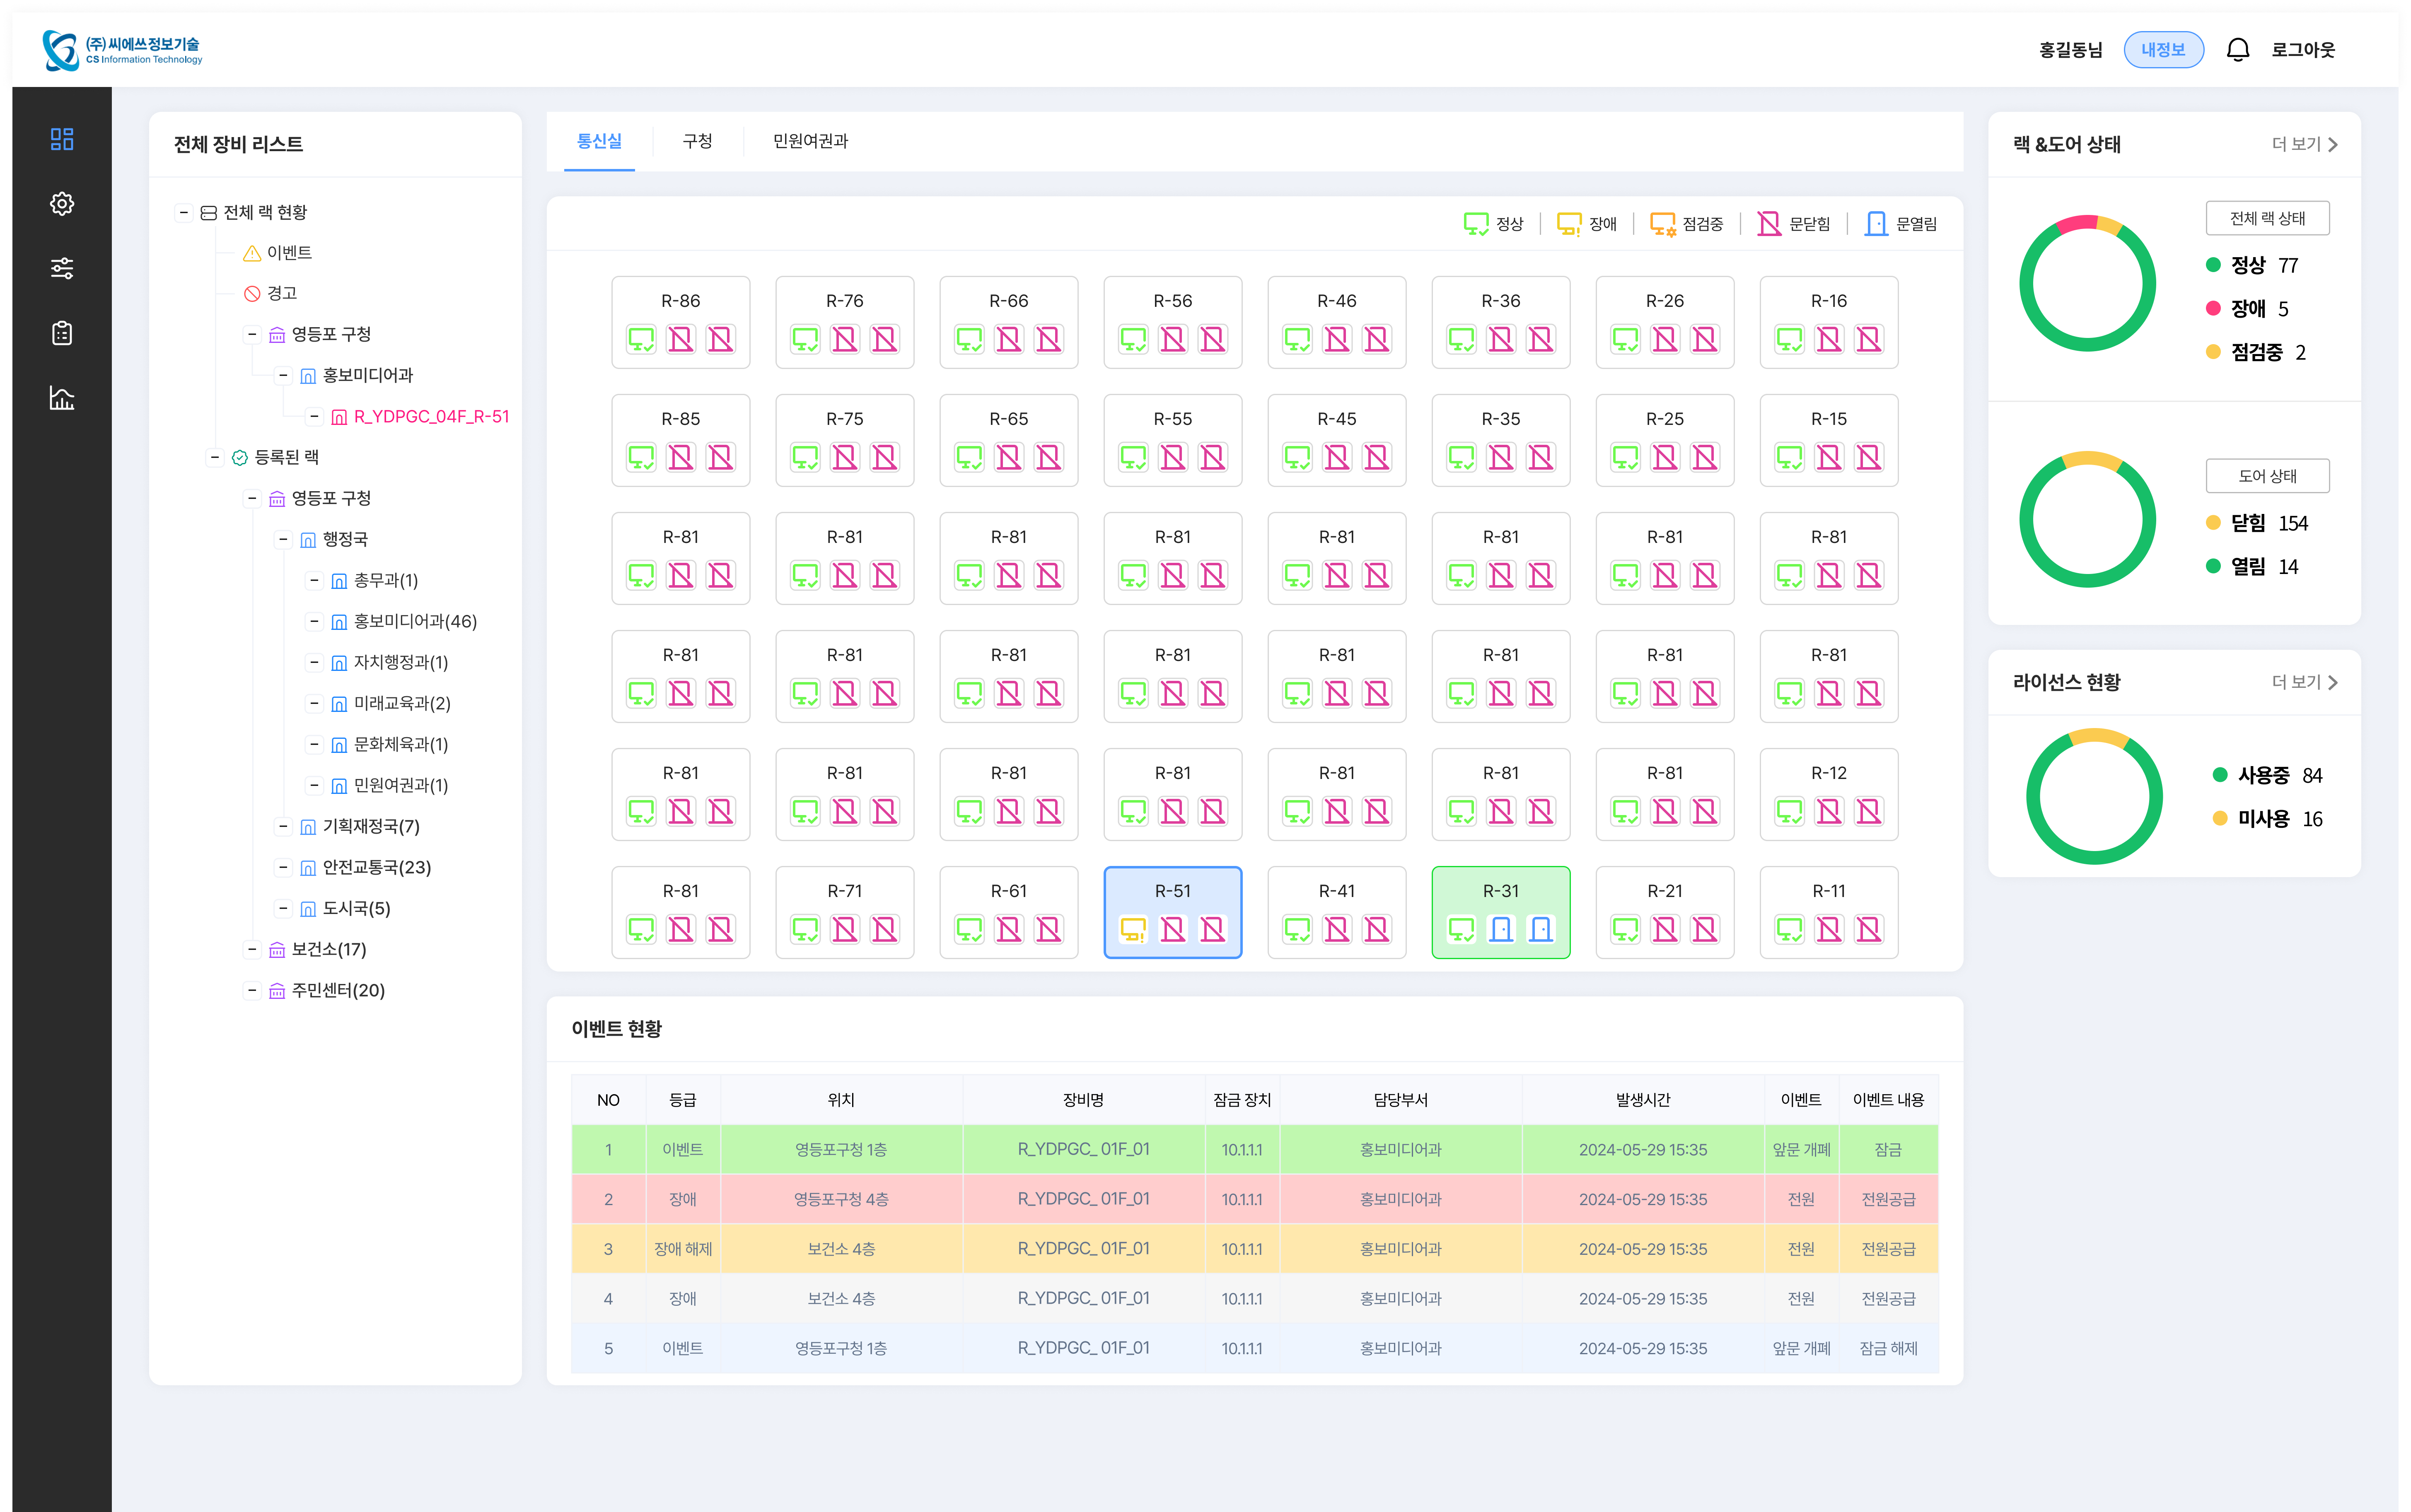Viewport: 2411px width, 1512px height.
Task: Click the warning triangle icon beside 이벤트
Action: (x=252, y=253)
